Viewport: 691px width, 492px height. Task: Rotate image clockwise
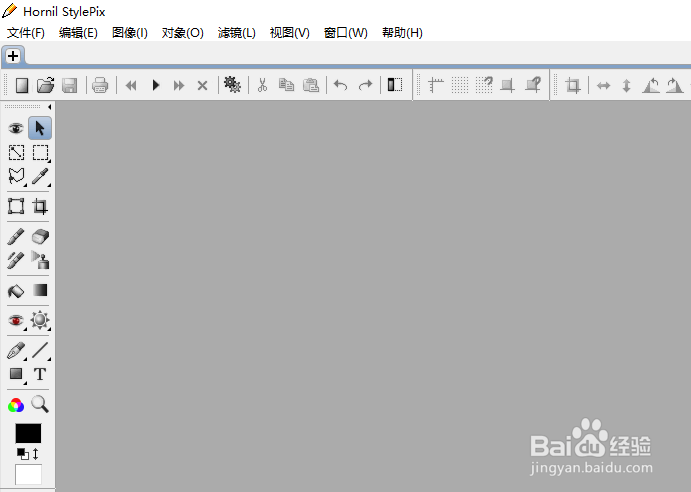click(675, 85)
